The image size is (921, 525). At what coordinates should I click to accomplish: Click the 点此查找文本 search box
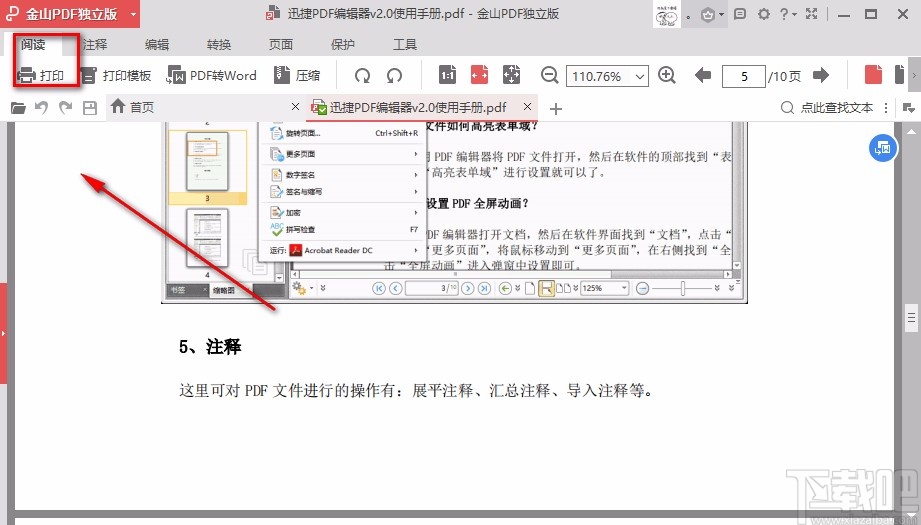click(827, 108)
